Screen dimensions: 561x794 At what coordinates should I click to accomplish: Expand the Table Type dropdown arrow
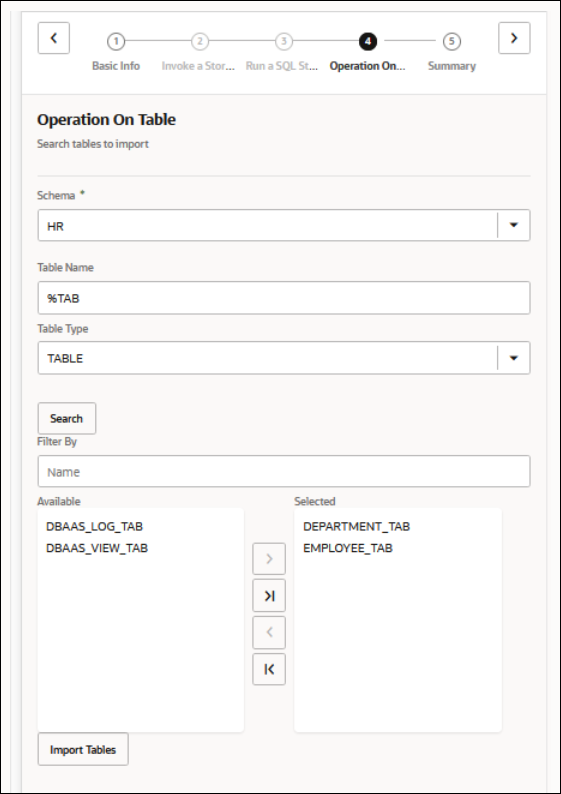tap(513, 358)
